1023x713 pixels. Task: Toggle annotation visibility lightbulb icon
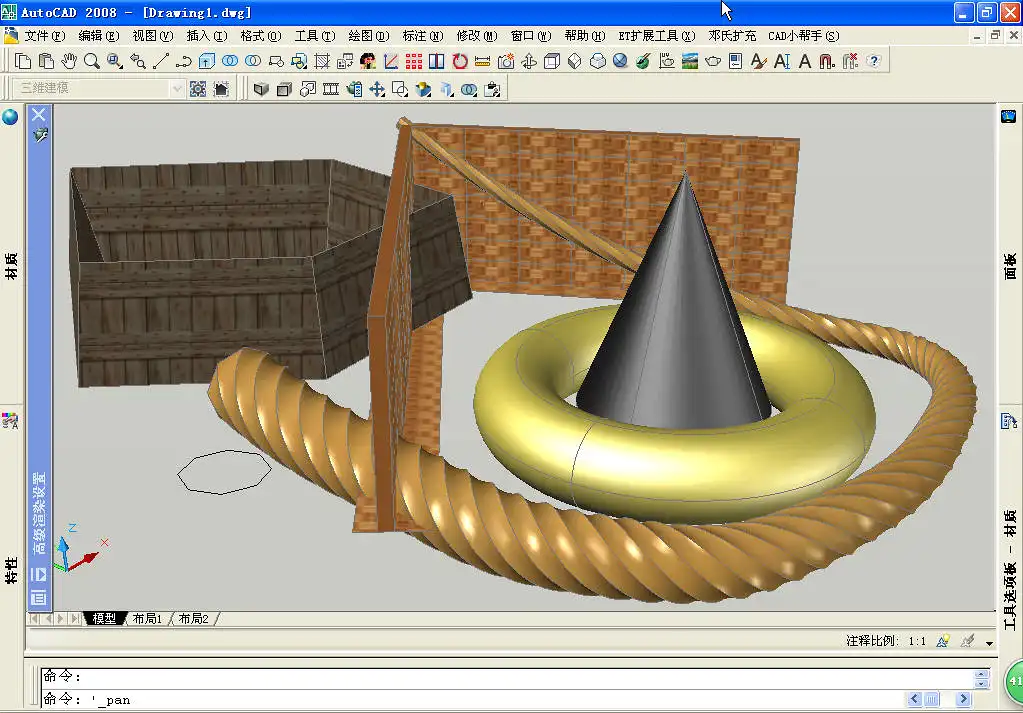tap(943, 641)
